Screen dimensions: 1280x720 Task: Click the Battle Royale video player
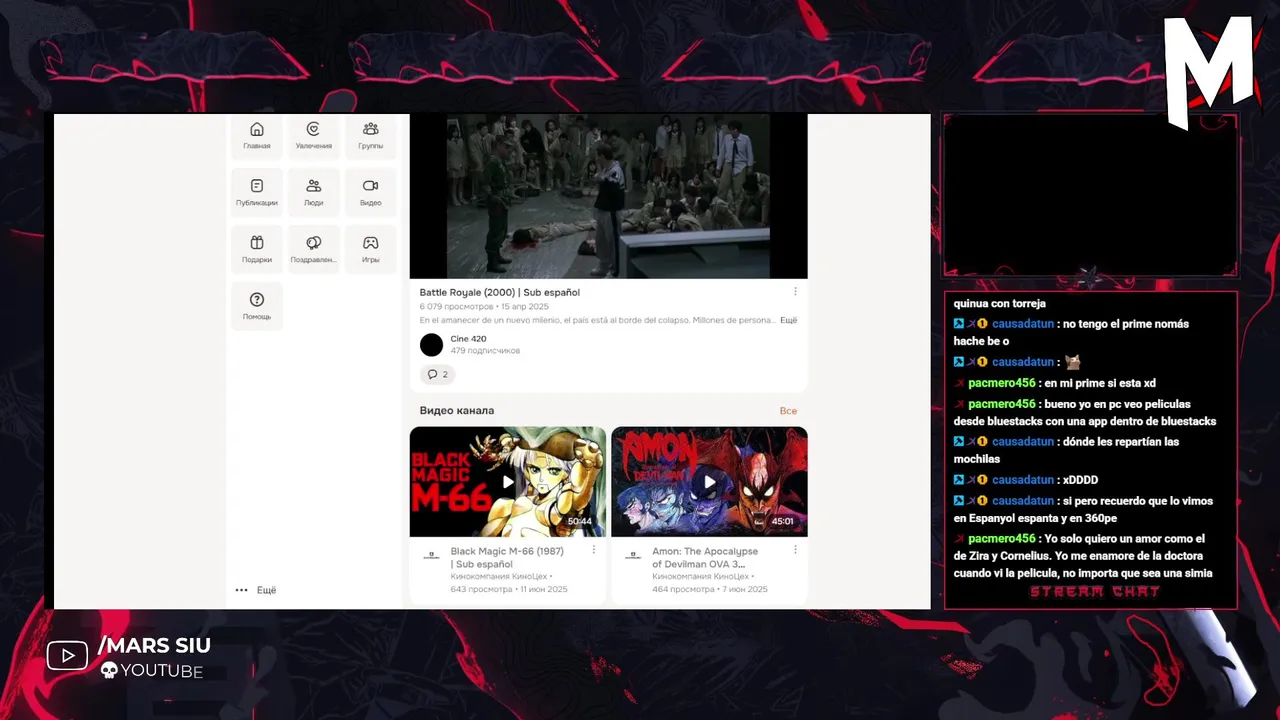click(608, 196)
